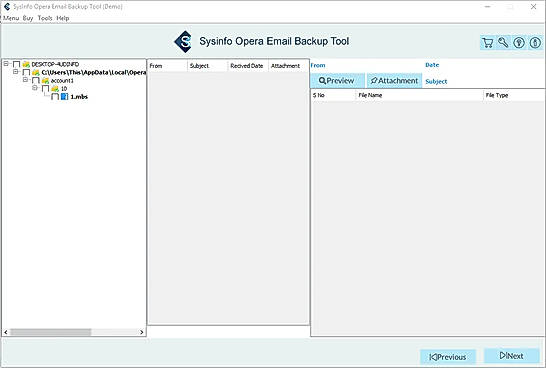Click the File Name column header
This screenshot has height=368, width=546.
[x=420, y=95]
